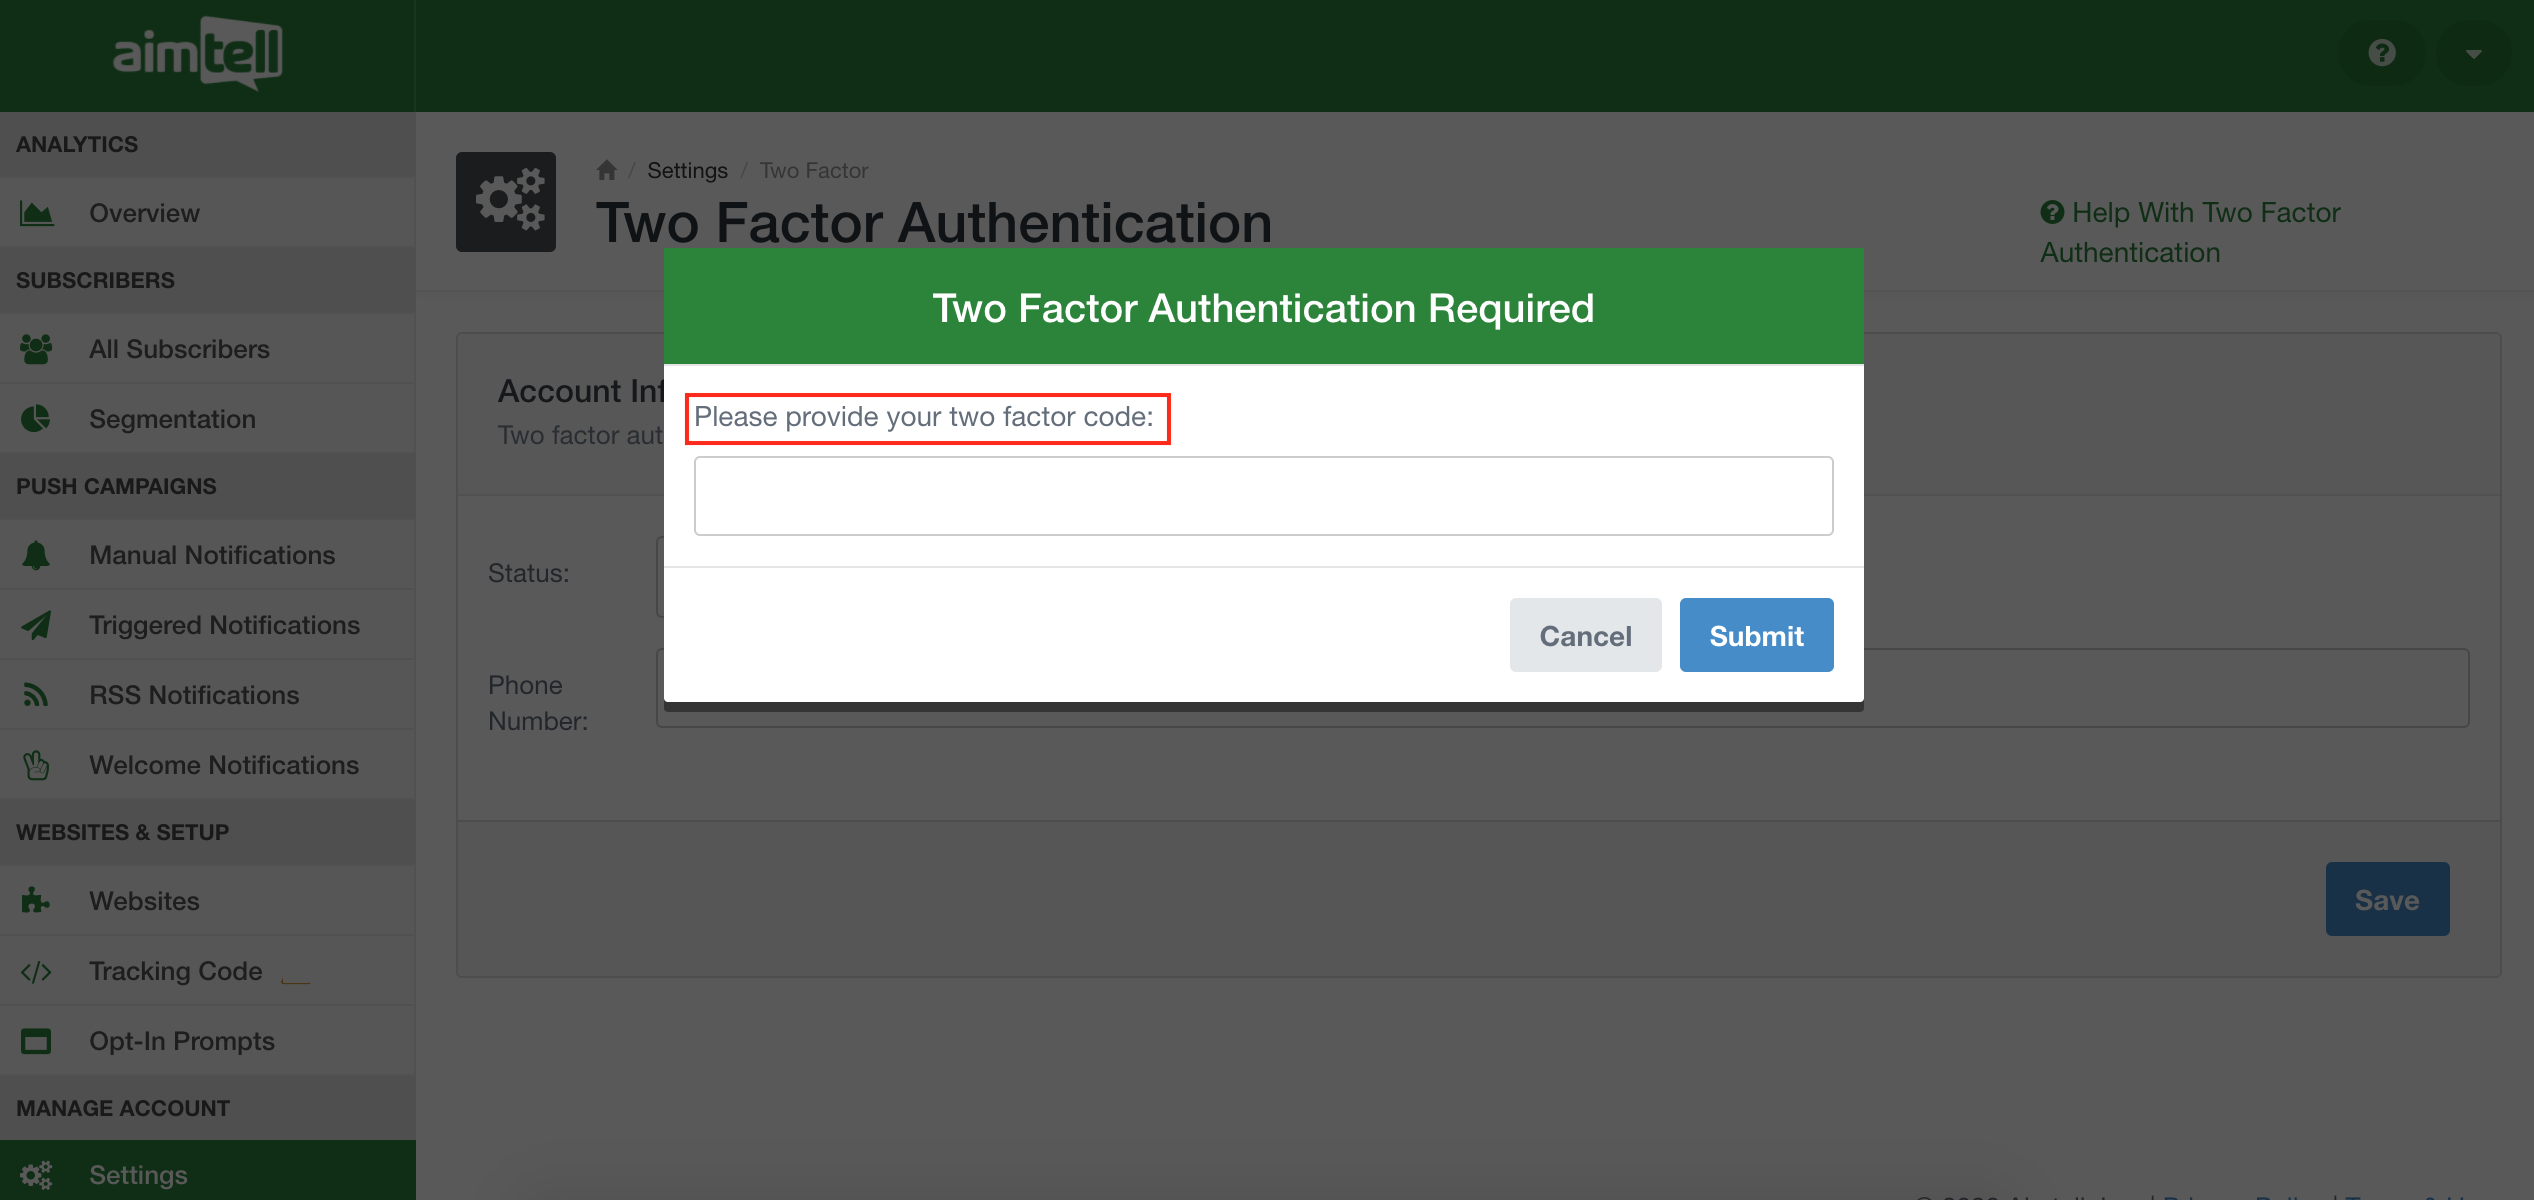Screen dimensions: 2534x1200
Task: Click the Tracking Code brackets icon
Action: (36, 971)
